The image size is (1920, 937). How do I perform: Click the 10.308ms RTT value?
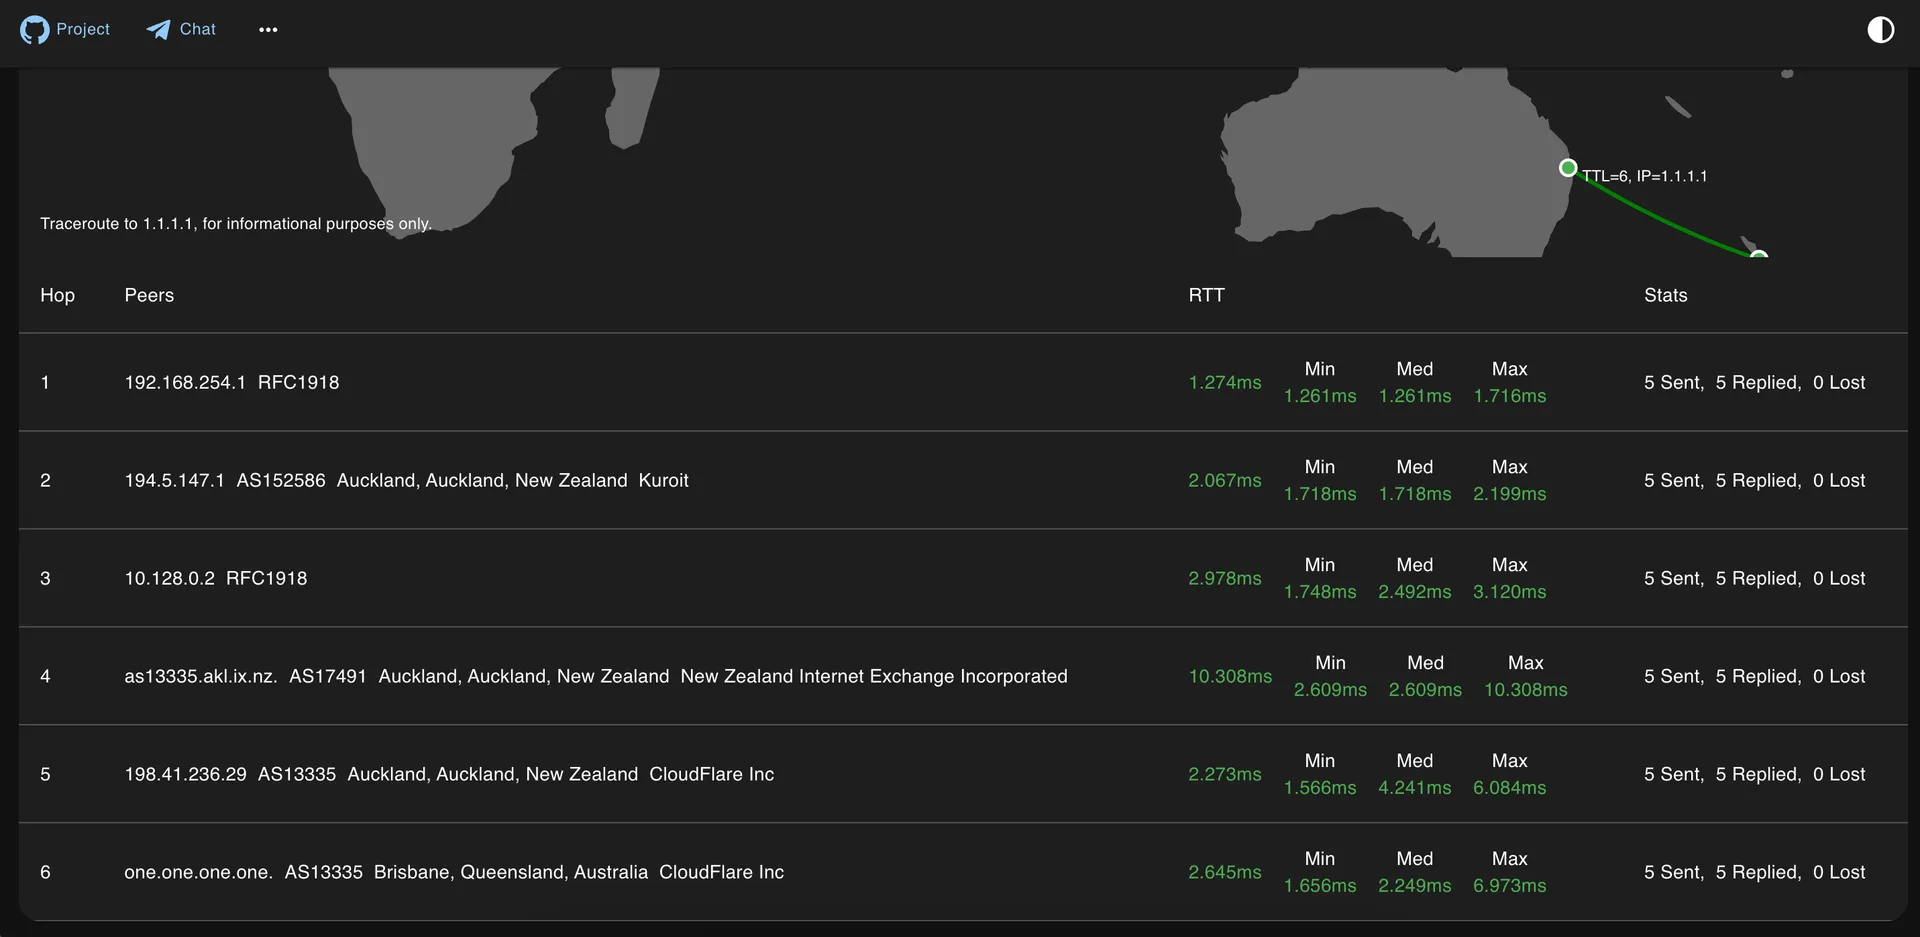1229,677
